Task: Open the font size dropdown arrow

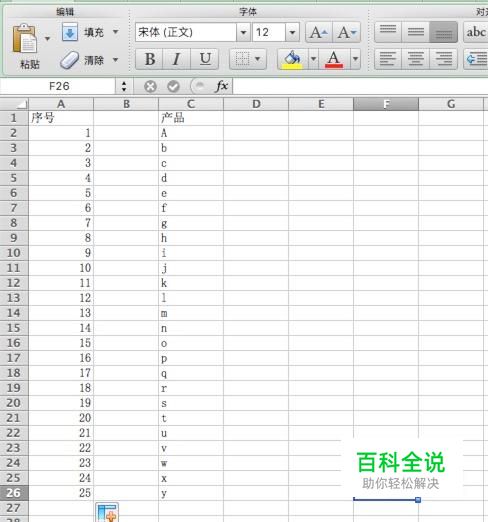Action: pyautogui.click(x=292, y=32)
